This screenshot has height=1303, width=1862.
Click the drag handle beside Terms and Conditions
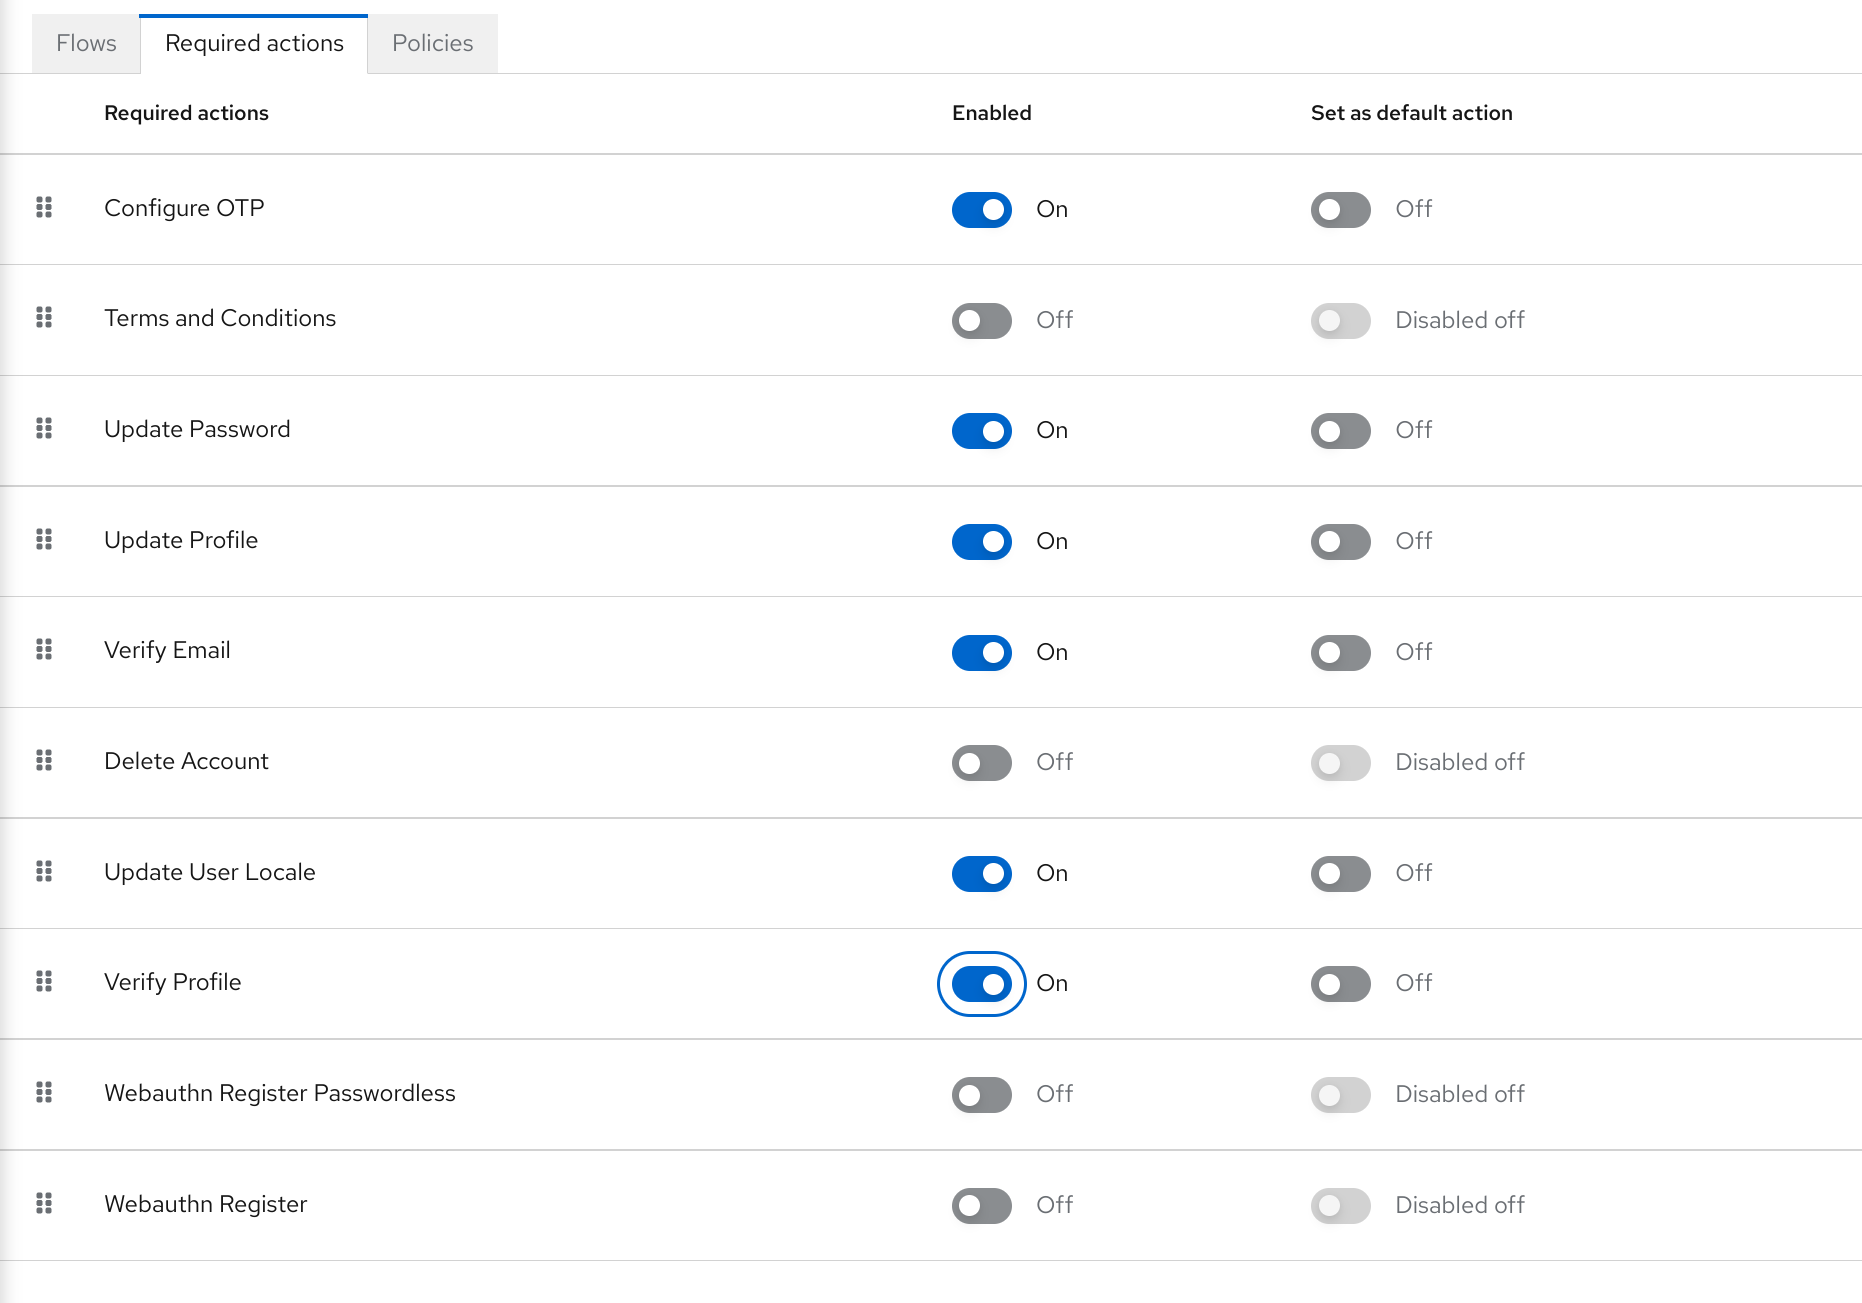click(44, 319)
